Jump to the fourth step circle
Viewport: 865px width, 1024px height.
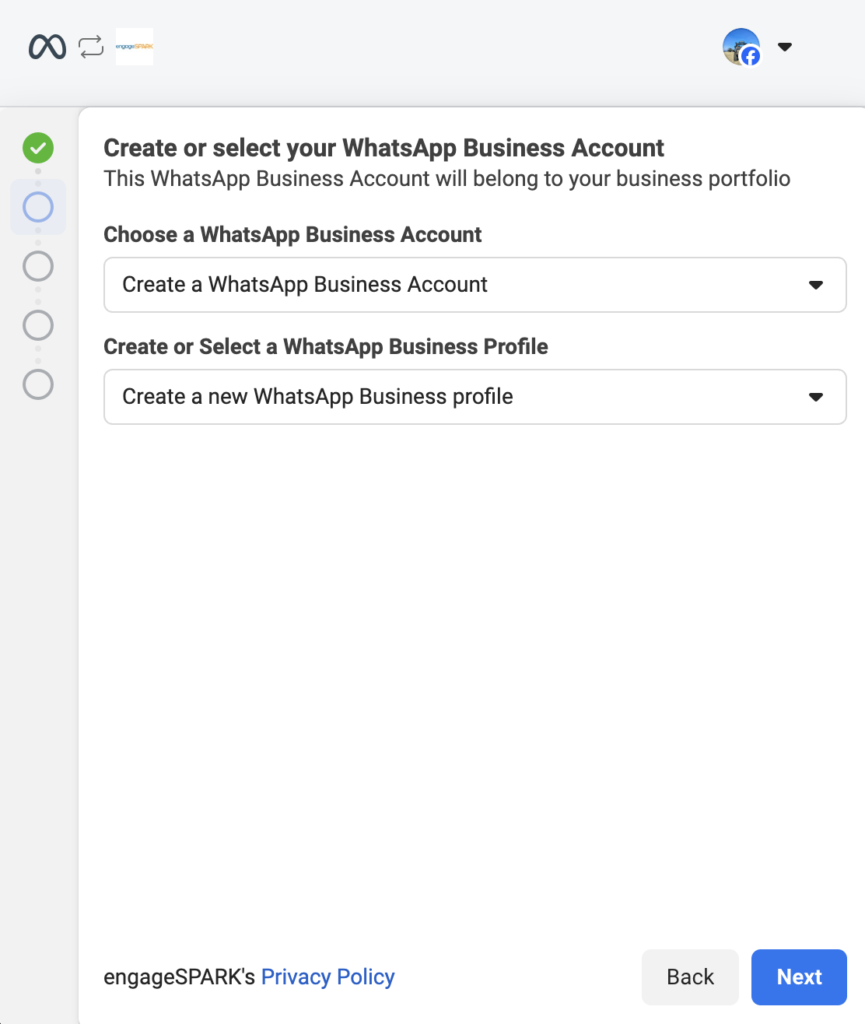(38, 325)
